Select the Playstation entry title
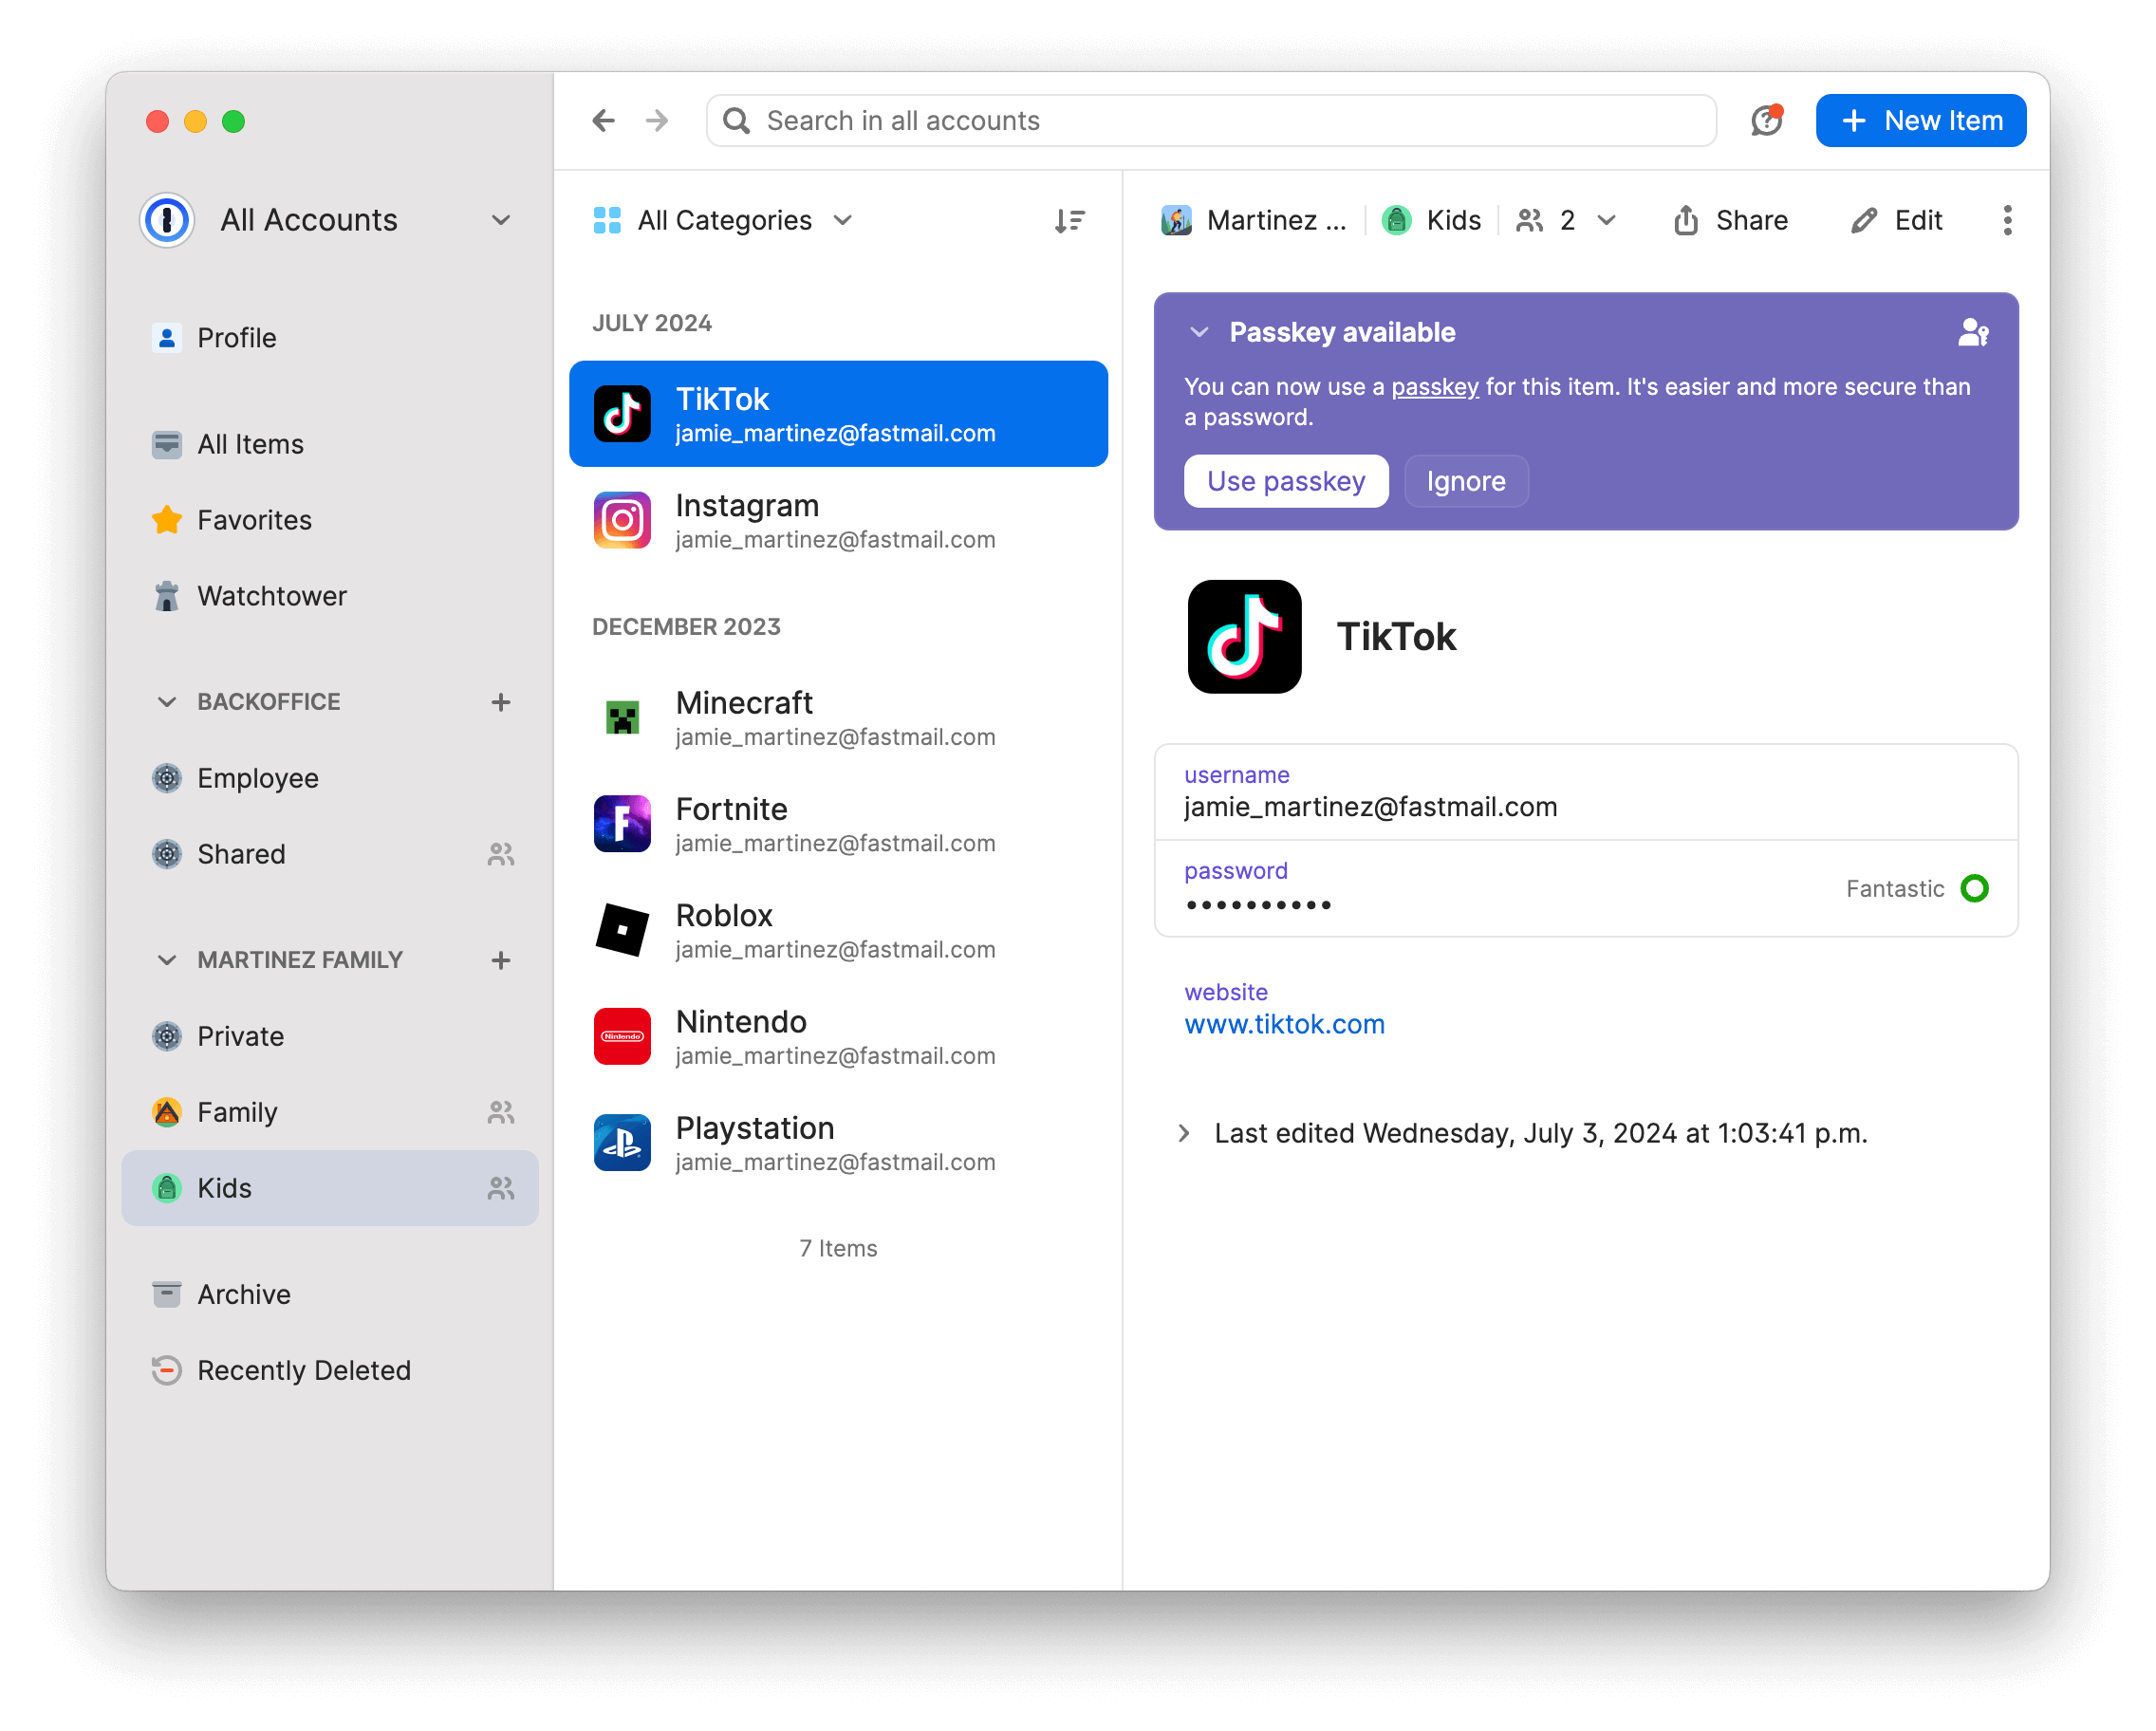The width and height of the screenshot is (2156, 1731). [x=755, y=1128]
